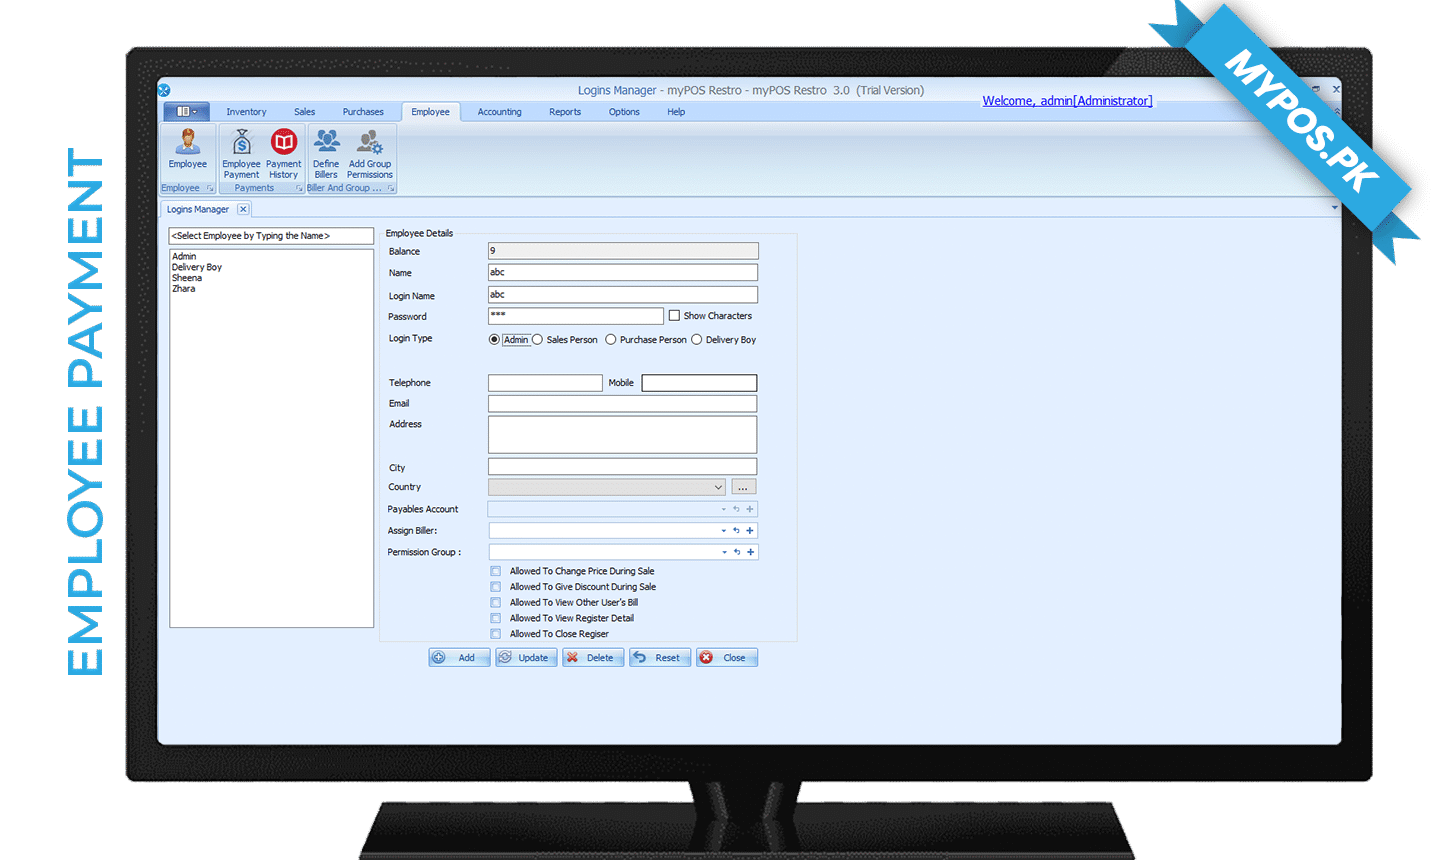
Task: Click the refresh icon beside Permission Group
Action: [x=737, y=552]
